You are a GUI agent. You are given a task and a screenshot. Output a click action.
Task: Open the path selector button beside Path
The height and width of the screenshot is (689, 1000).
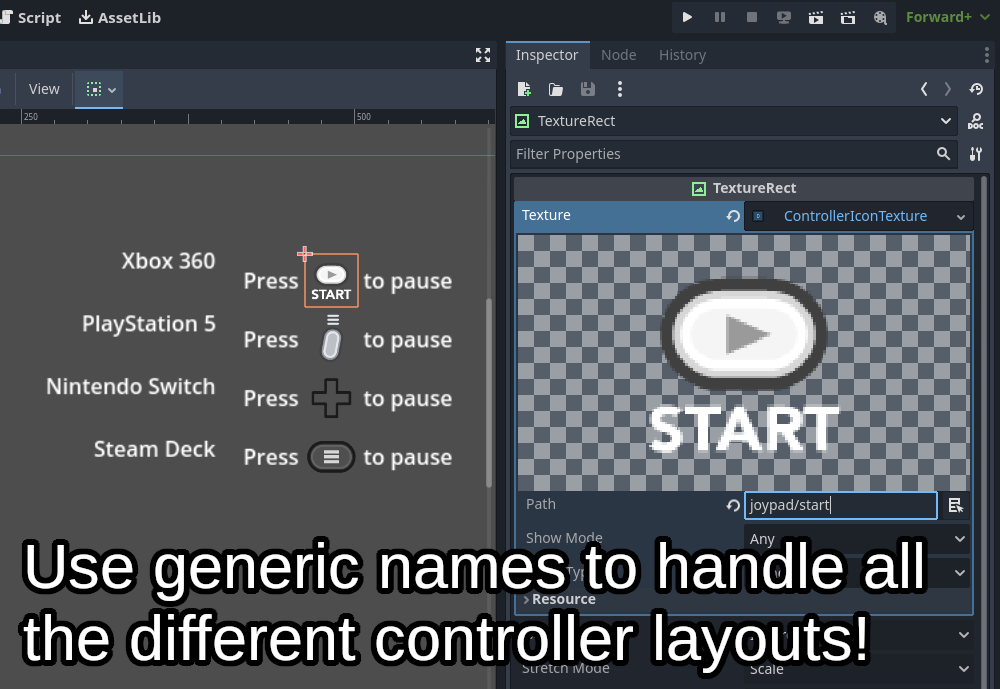(955, 506)
